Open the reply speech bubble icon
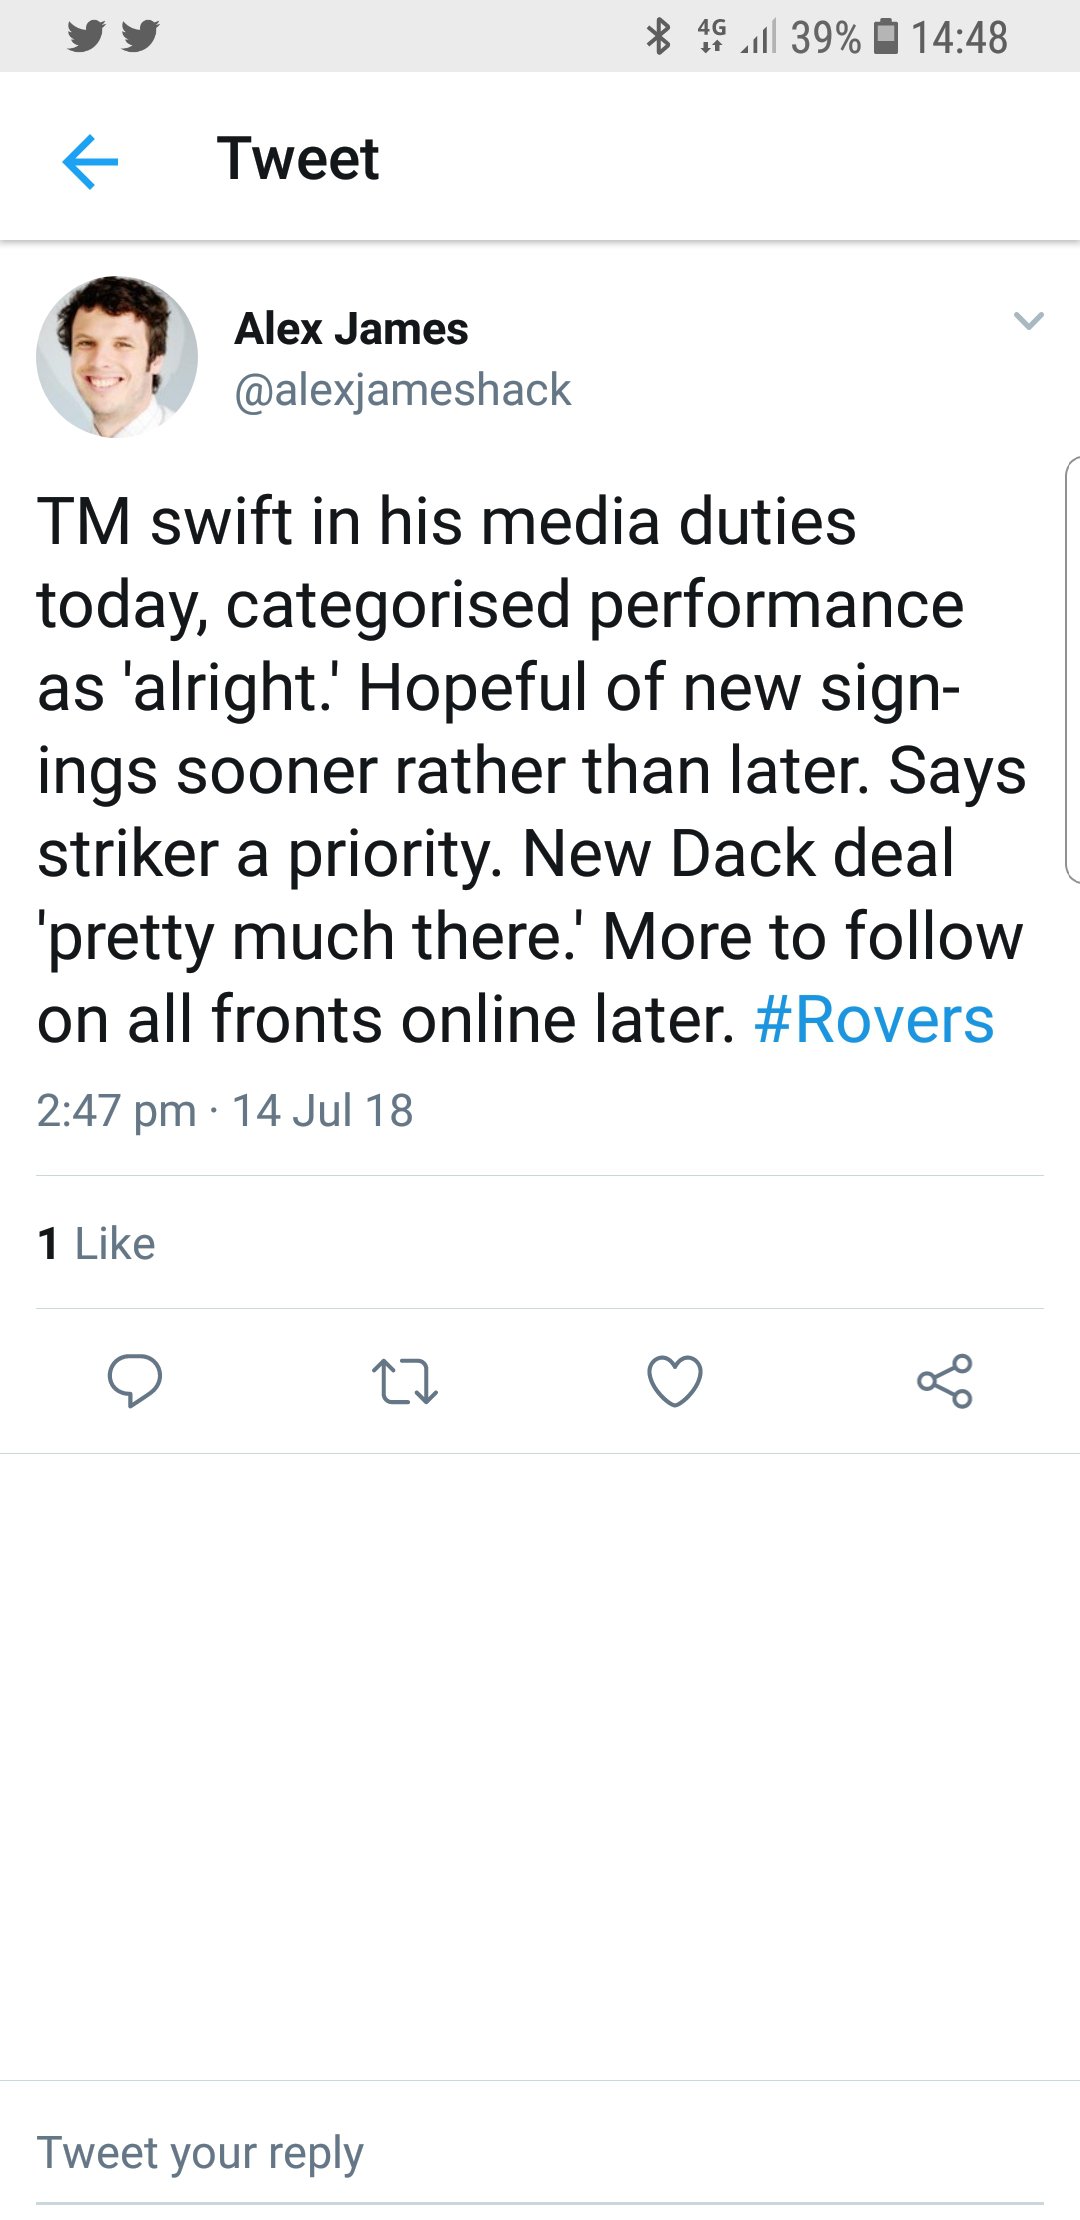The height and width of the screenshot is (2220, 1080). pyautogui.click(x=135, y=1381)
